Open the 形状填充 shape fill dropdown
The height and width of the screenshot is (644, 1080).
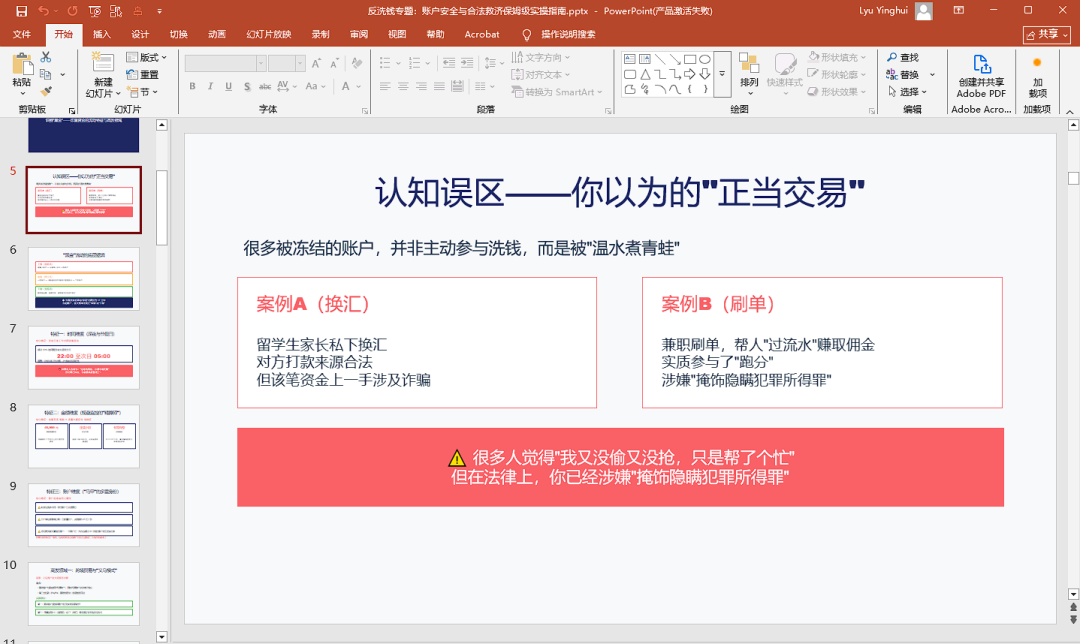[x=837, y=57]
